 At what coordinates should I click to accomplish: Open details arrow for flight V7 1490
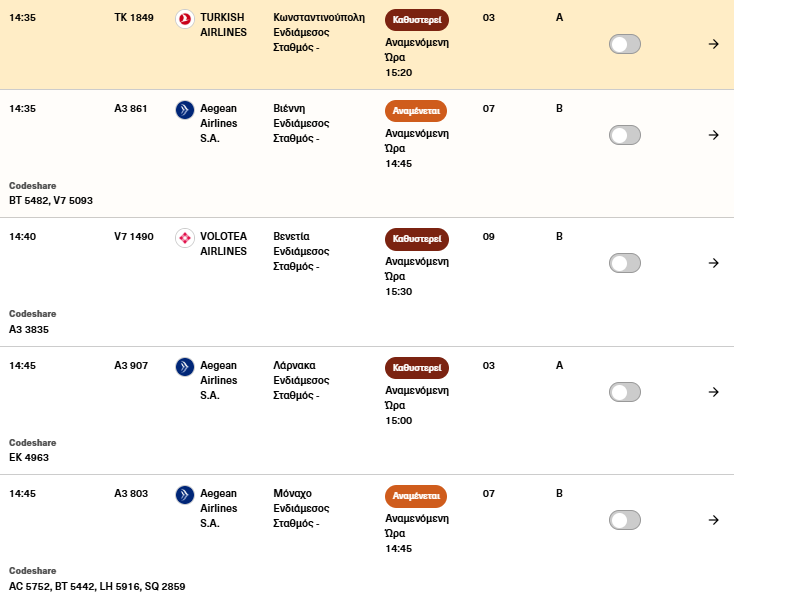pyautogui.click(x=713, y=263)
